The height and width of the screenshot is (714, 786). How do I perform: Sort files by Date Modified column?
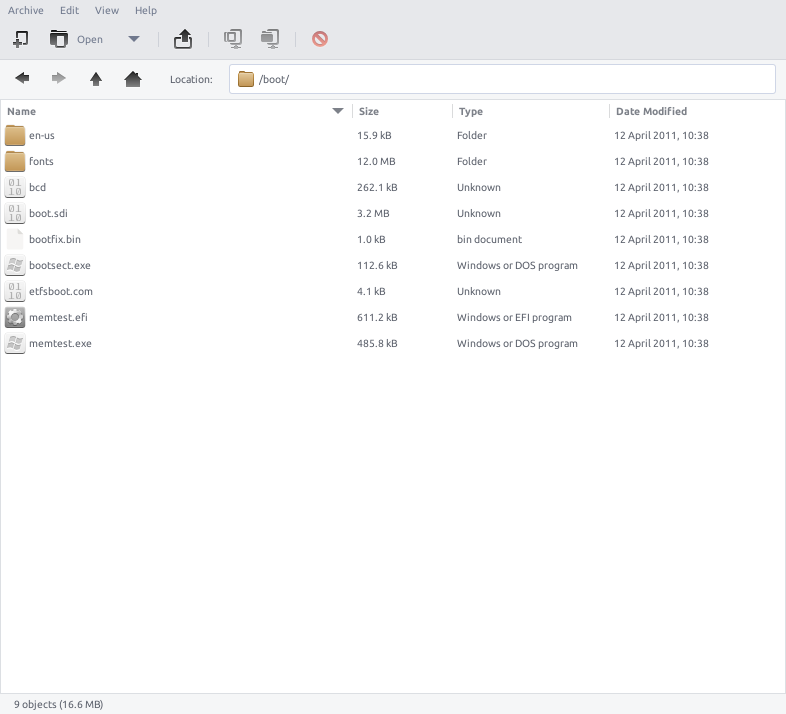(x=690, y=111)
